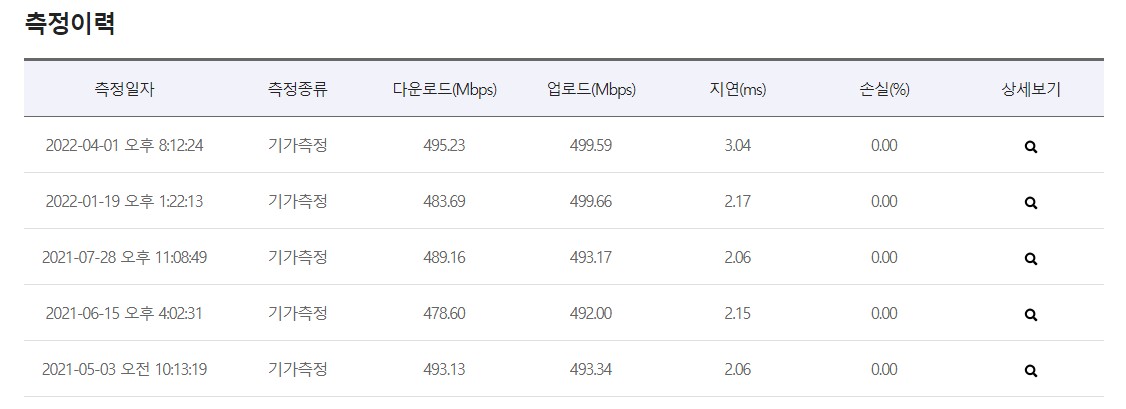This screenshot has height=409, width=1126.
Task: Click the 측정일자 column header
Action: (x=124, y=89)
